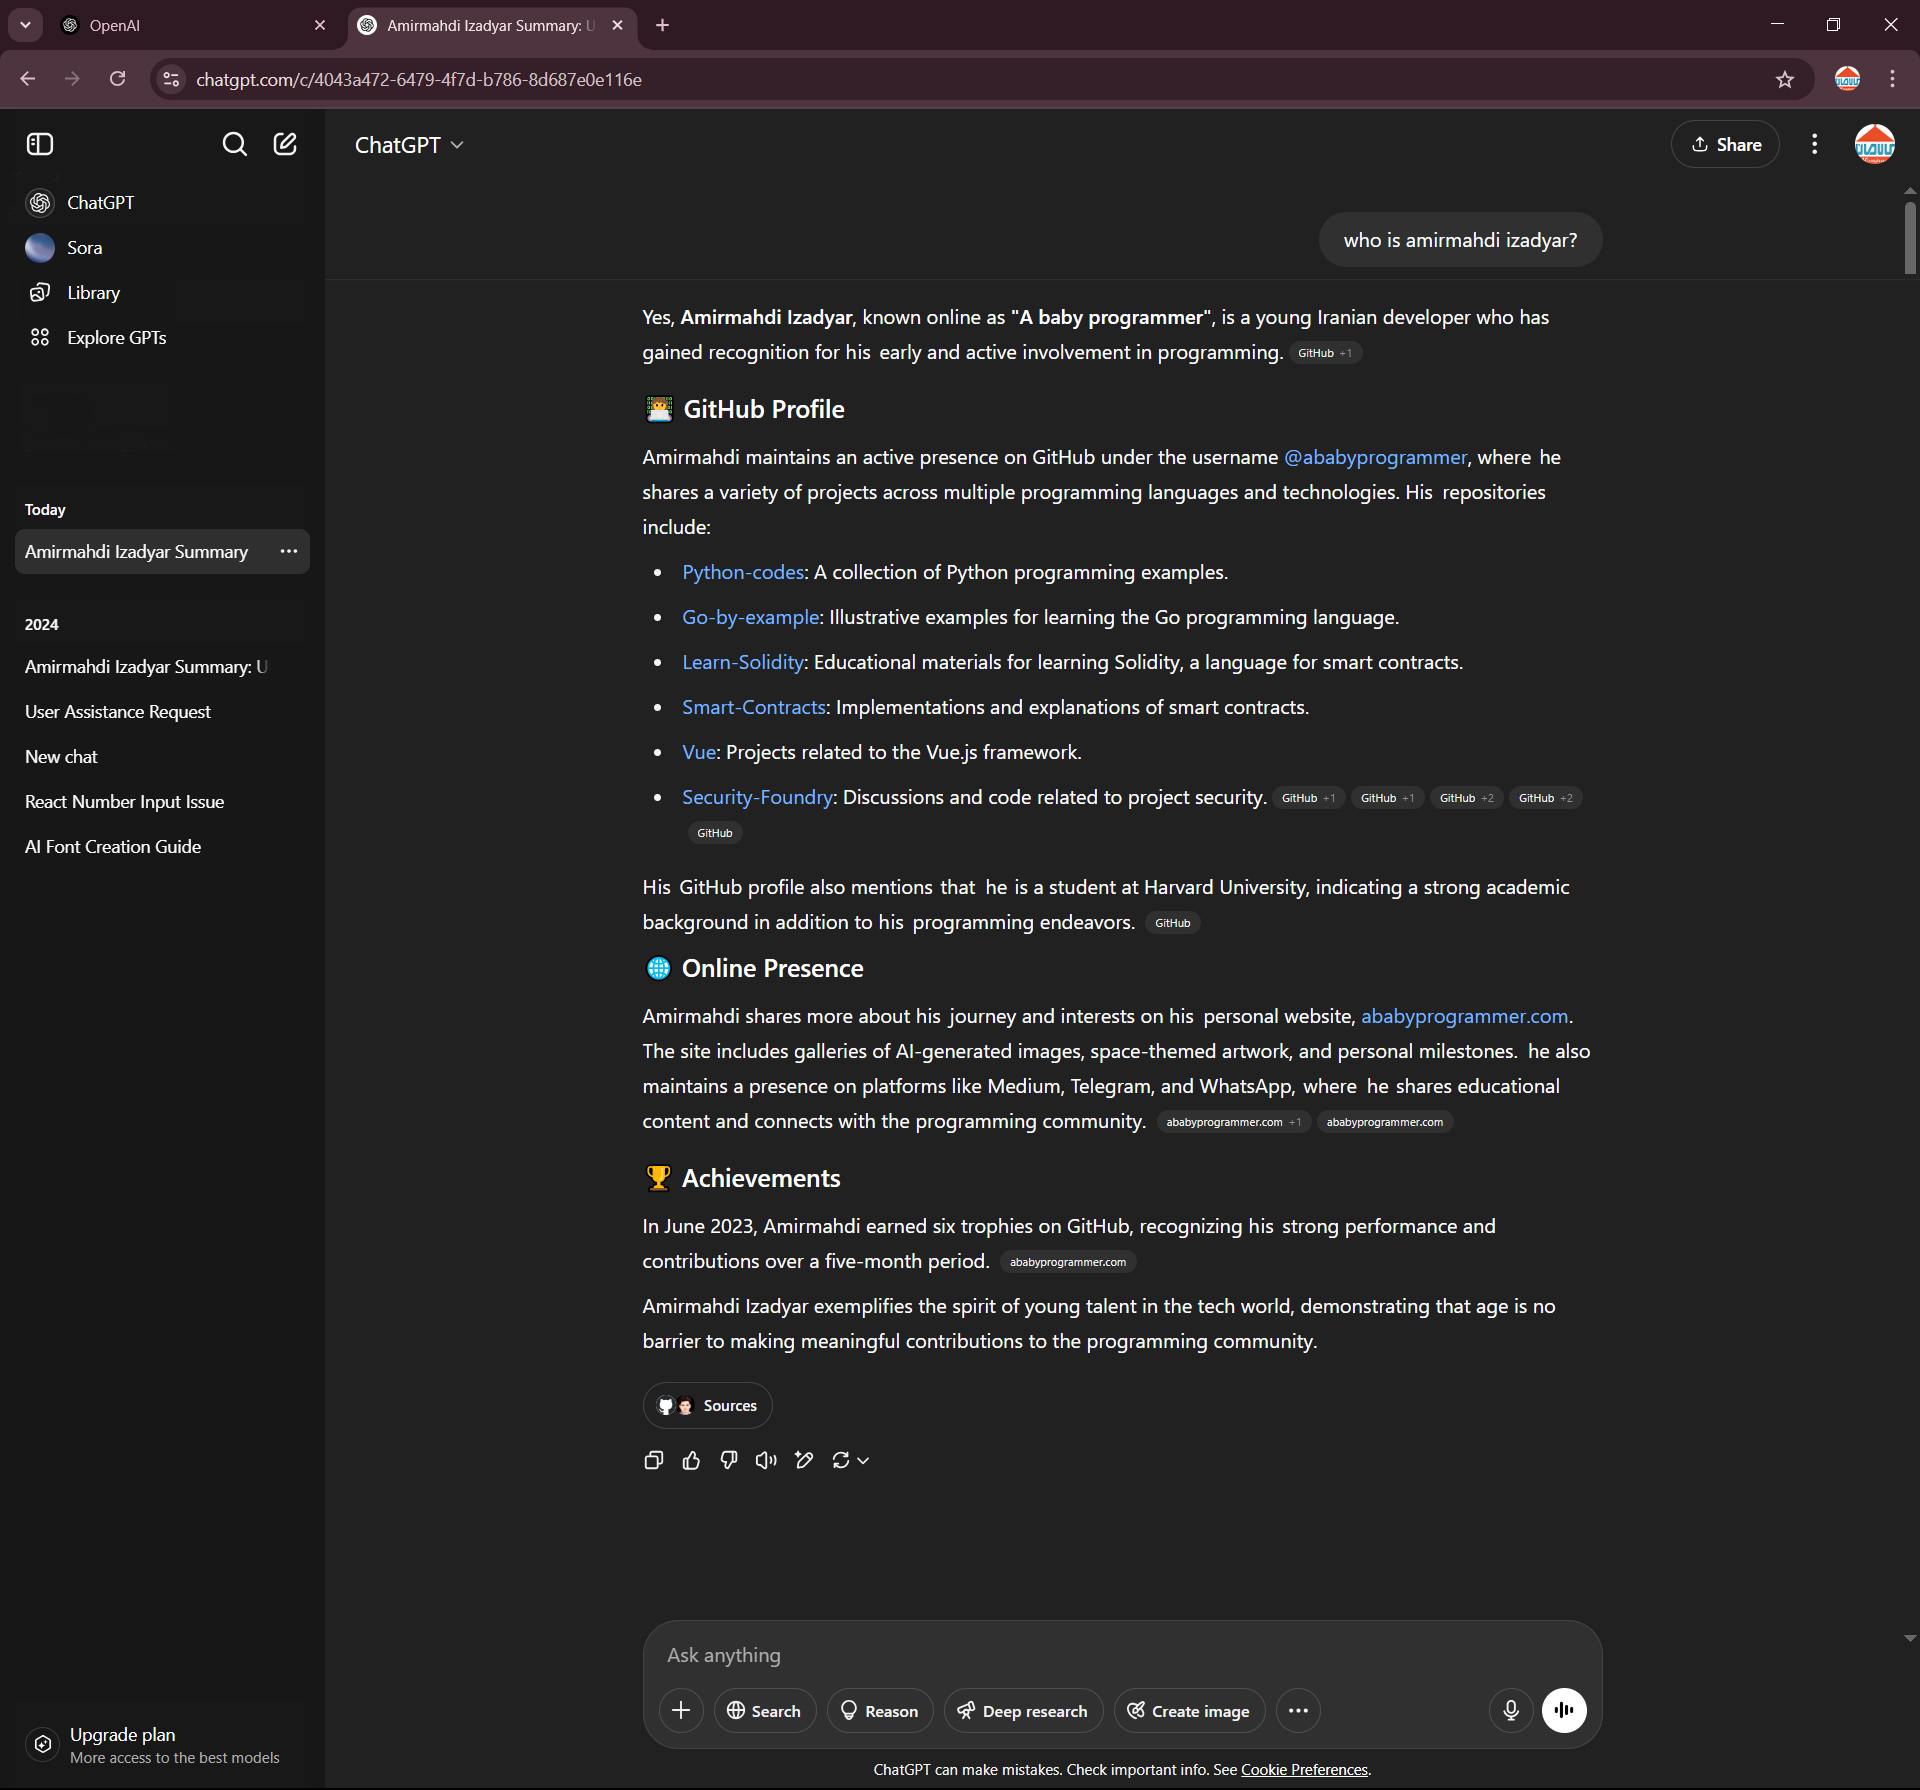The height and width of the screenshot is (1790, 1920).
Task: Edit the response in canvas icon
Action: coord(804,1460)
